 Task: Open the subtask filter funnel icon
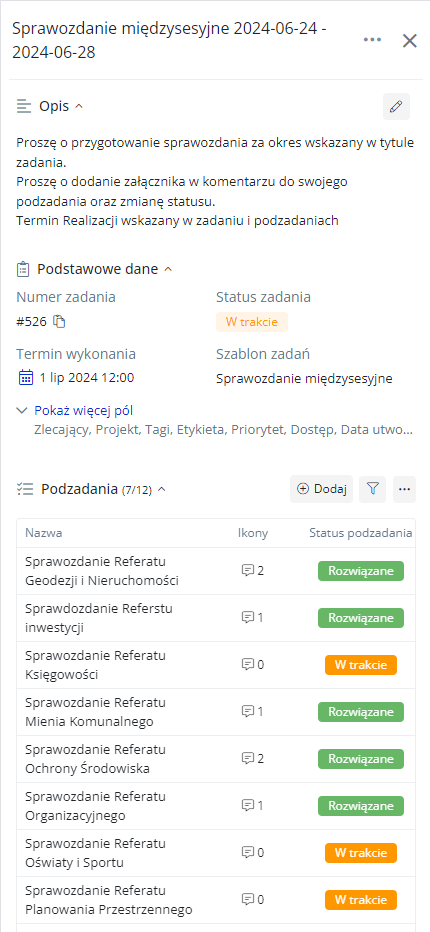[373, 489]
